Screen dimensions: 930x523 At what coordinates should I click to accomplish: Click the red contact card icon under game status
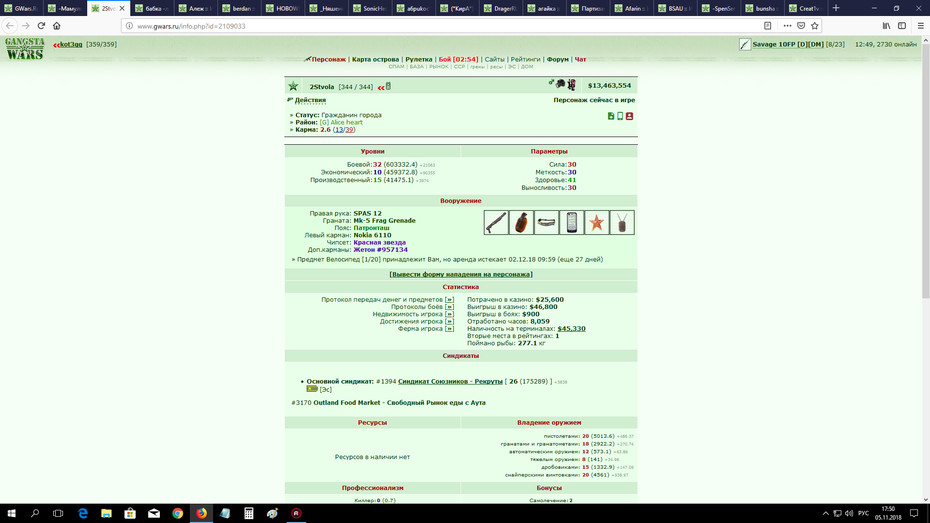tap(629, 116)
